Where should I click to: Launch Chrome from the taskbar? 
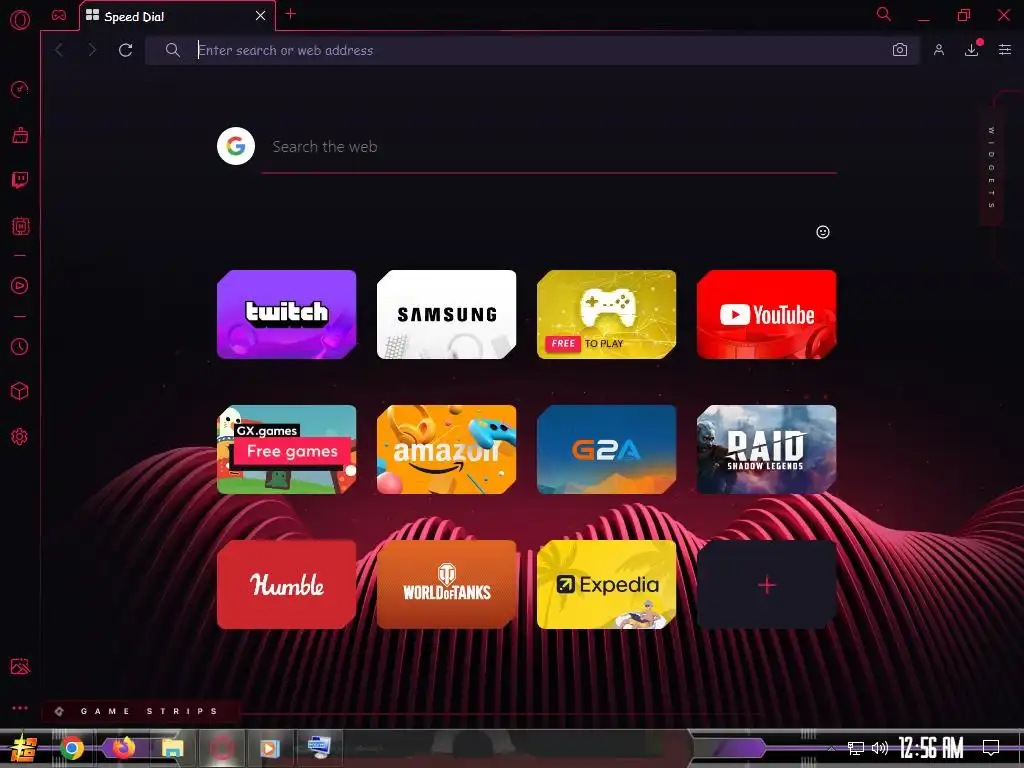[72, 748]
